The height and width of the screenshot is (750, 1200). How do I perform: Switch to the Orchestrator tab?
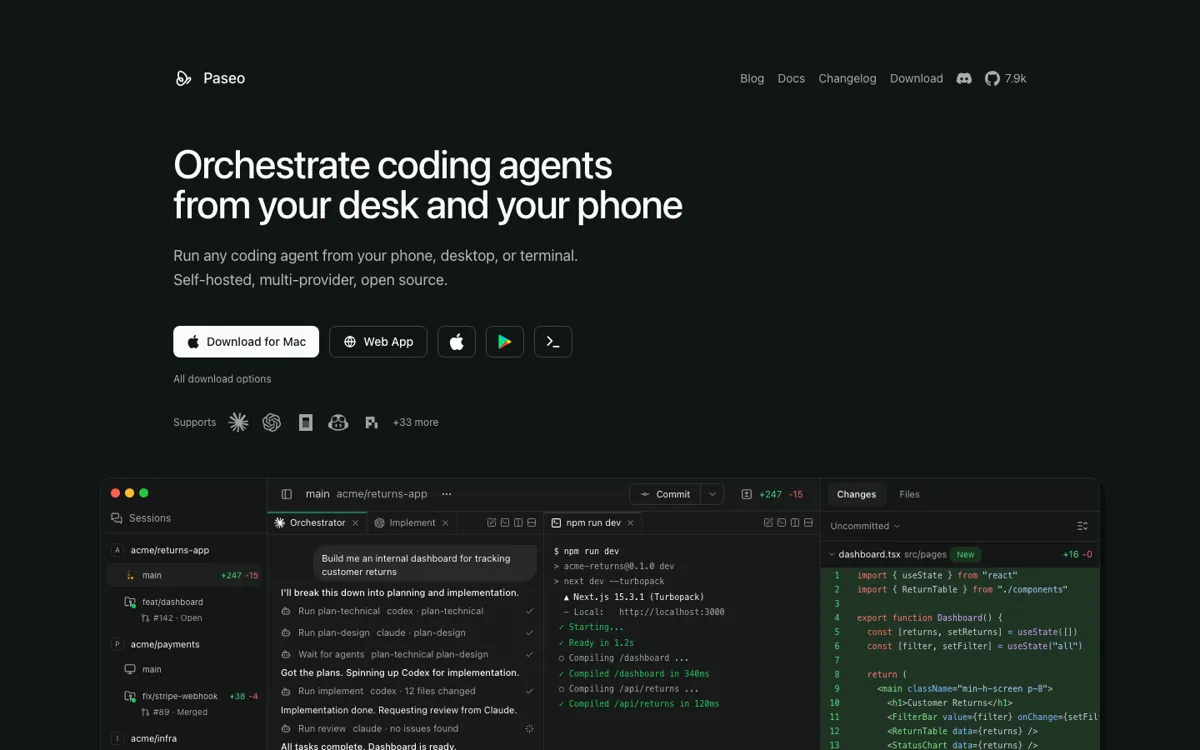coord(317,523)
